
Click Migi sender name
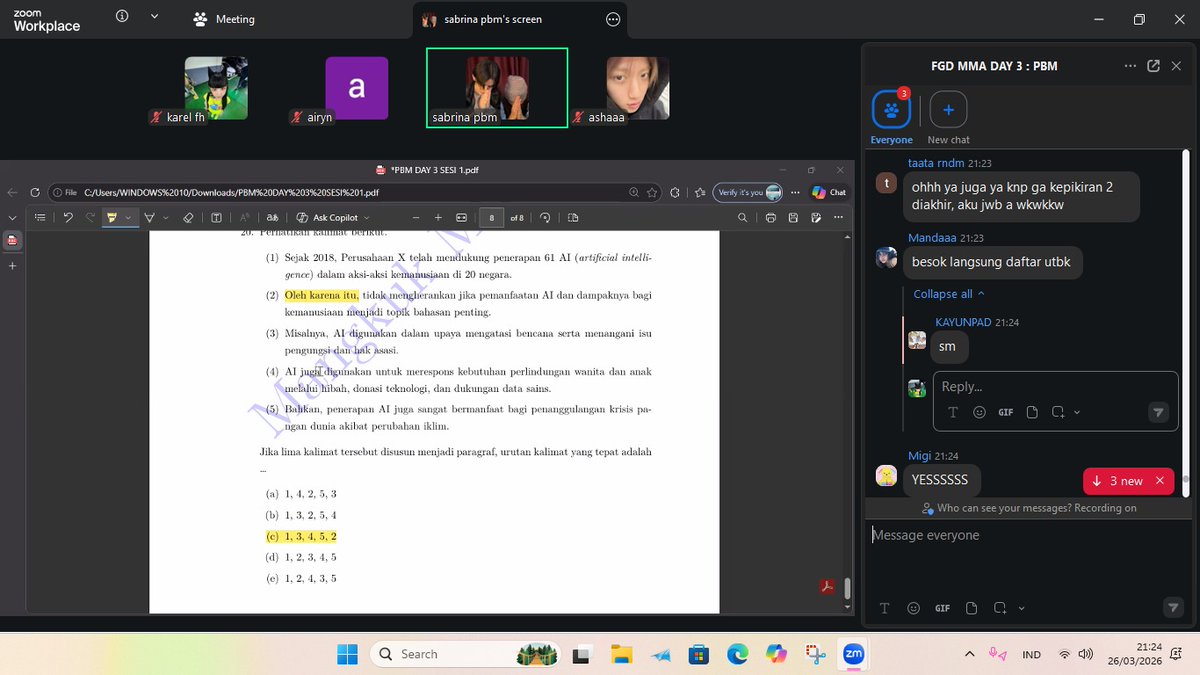pos(919,456)
